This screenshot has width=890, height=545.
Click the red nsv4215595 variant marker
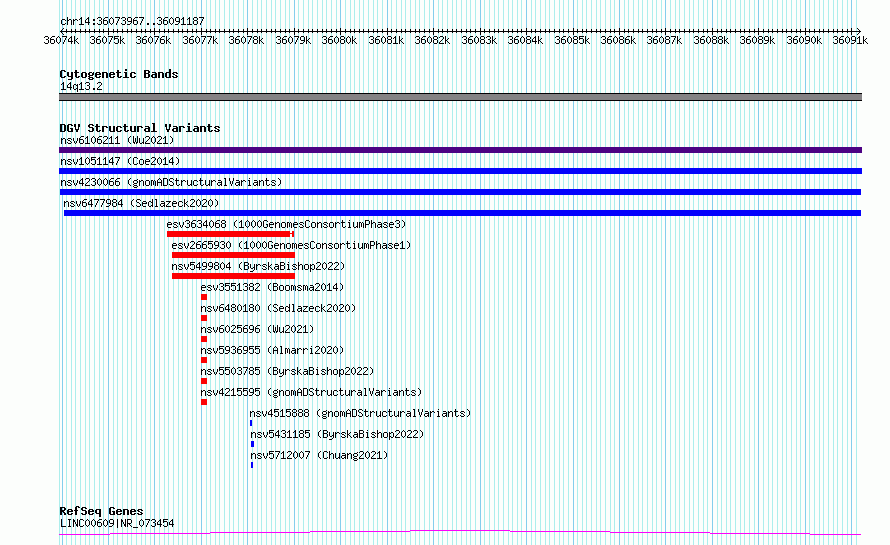204,402
